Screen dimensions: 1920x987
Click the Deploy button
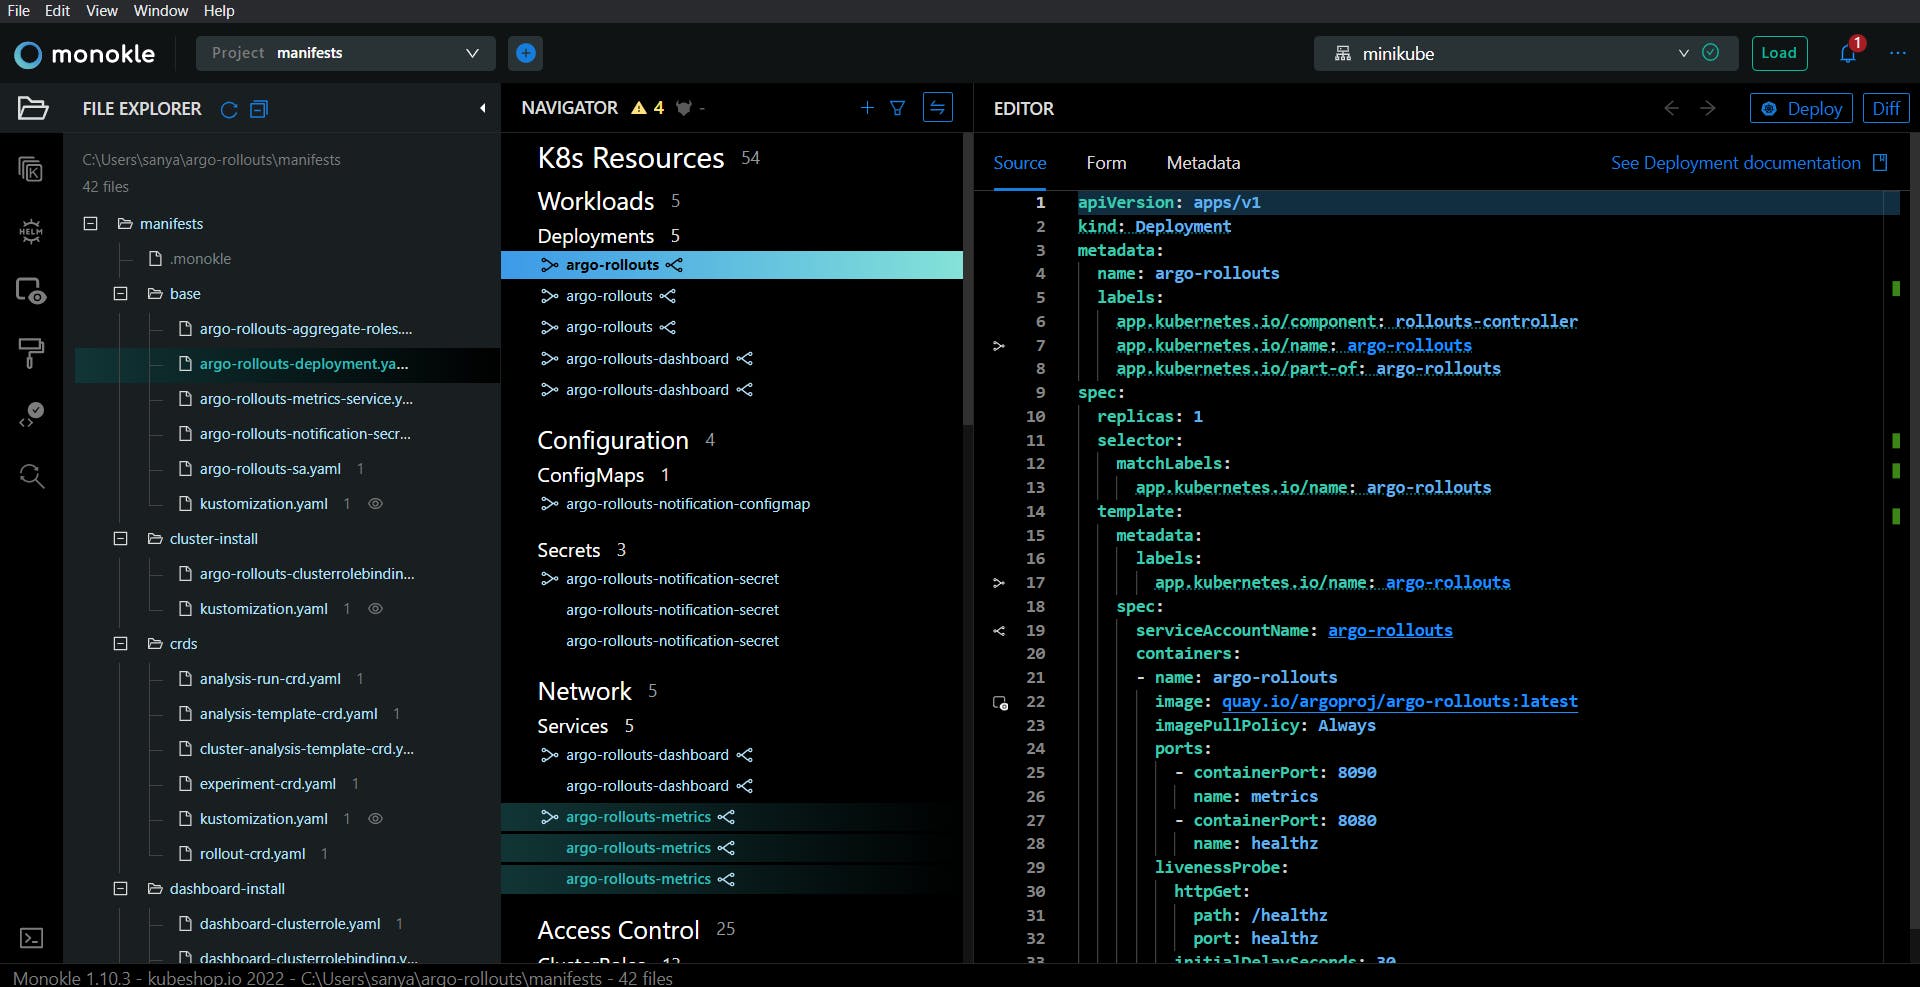pos(1801,108)
